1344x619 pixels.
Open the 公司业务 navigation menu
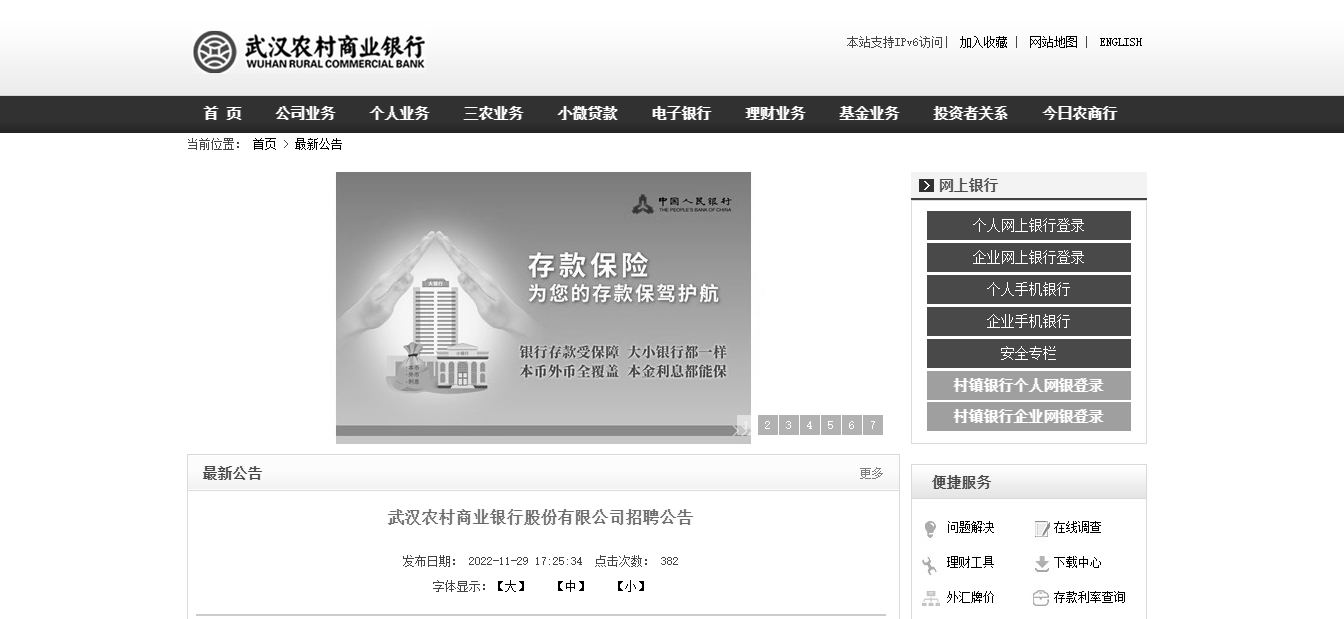305,114
